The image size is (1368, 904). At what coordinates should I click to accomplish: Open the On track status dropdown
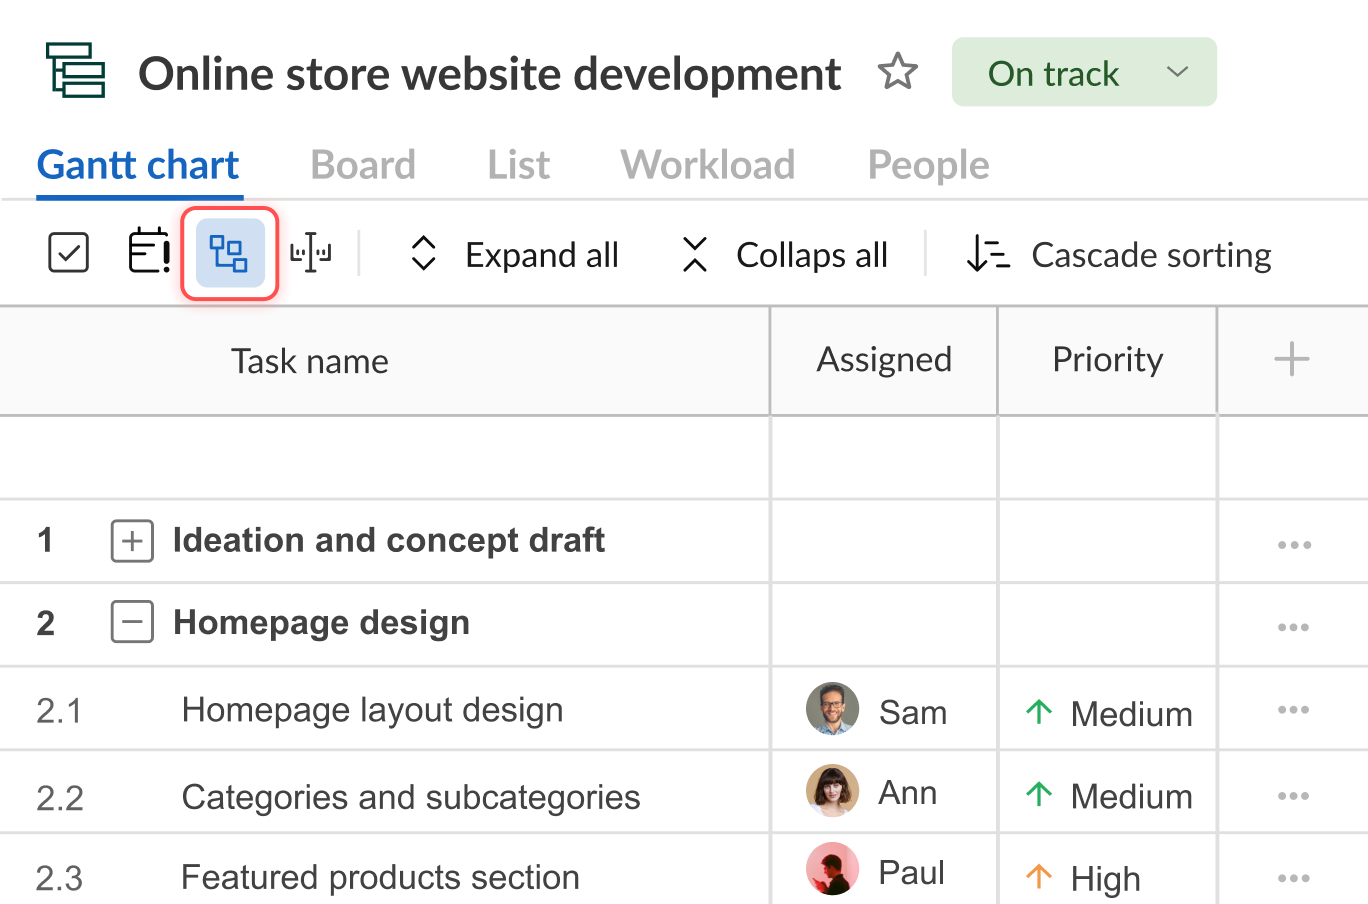click(1084, 71)
